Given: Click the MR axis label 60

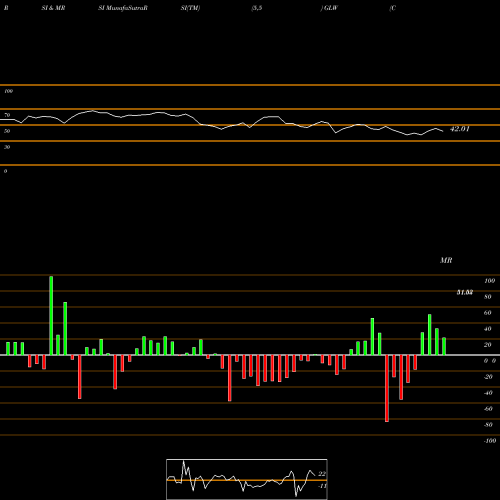Looking at the screenshot, I should (x=488, y=313).
